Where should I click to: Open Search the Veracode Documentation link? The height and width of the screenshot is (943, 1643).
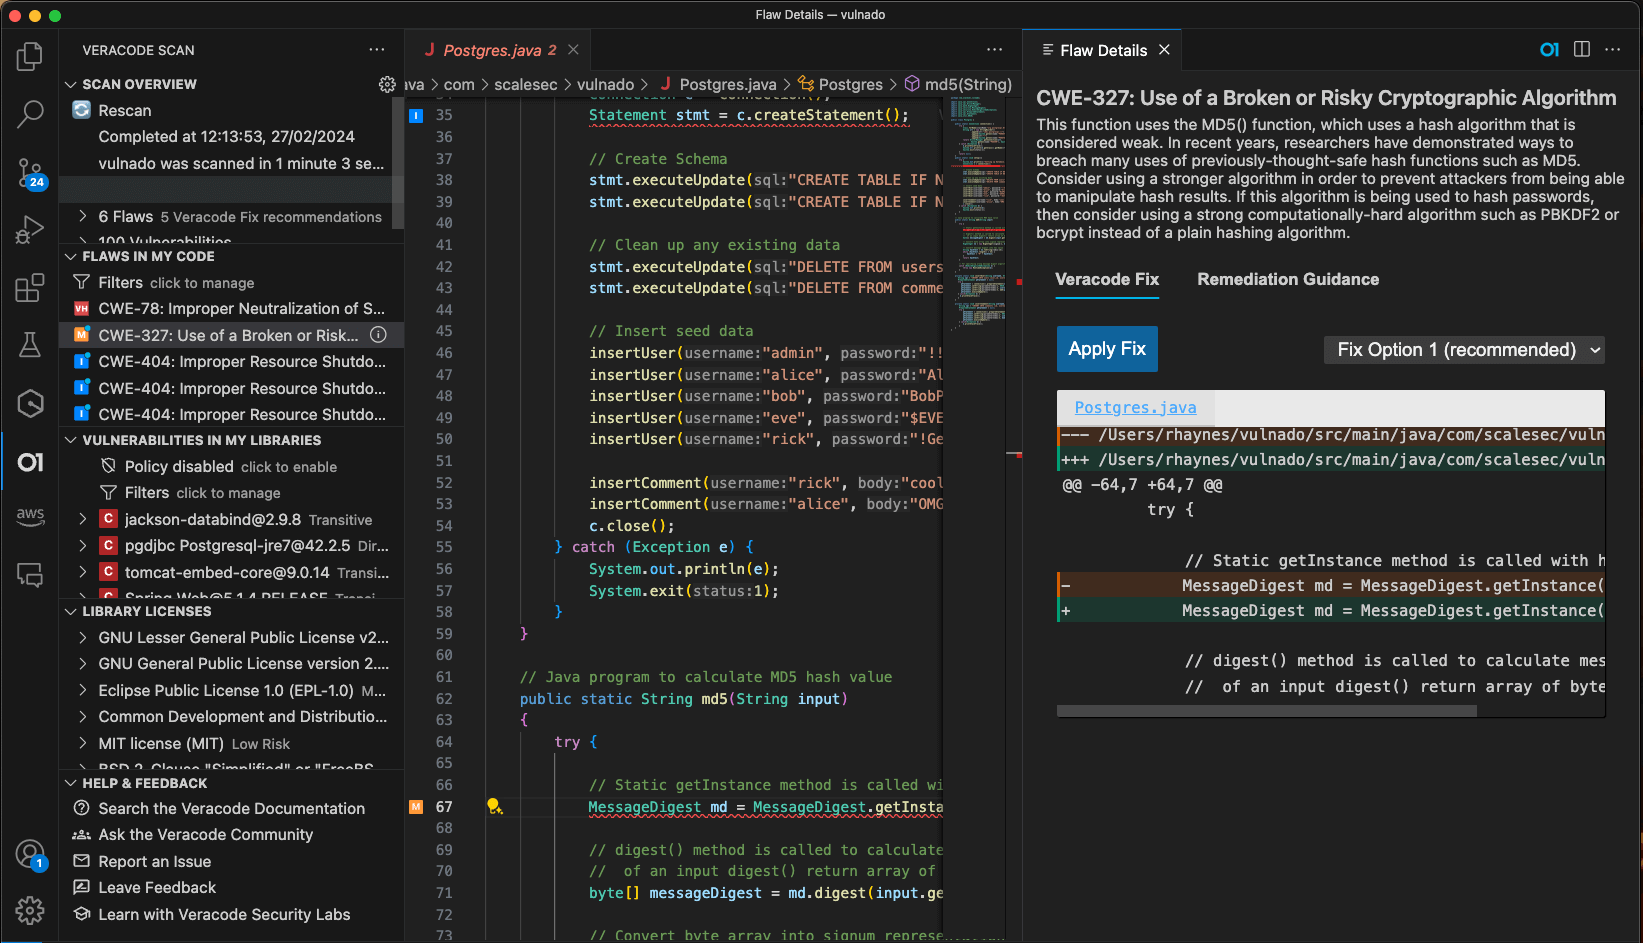(231, 808)
